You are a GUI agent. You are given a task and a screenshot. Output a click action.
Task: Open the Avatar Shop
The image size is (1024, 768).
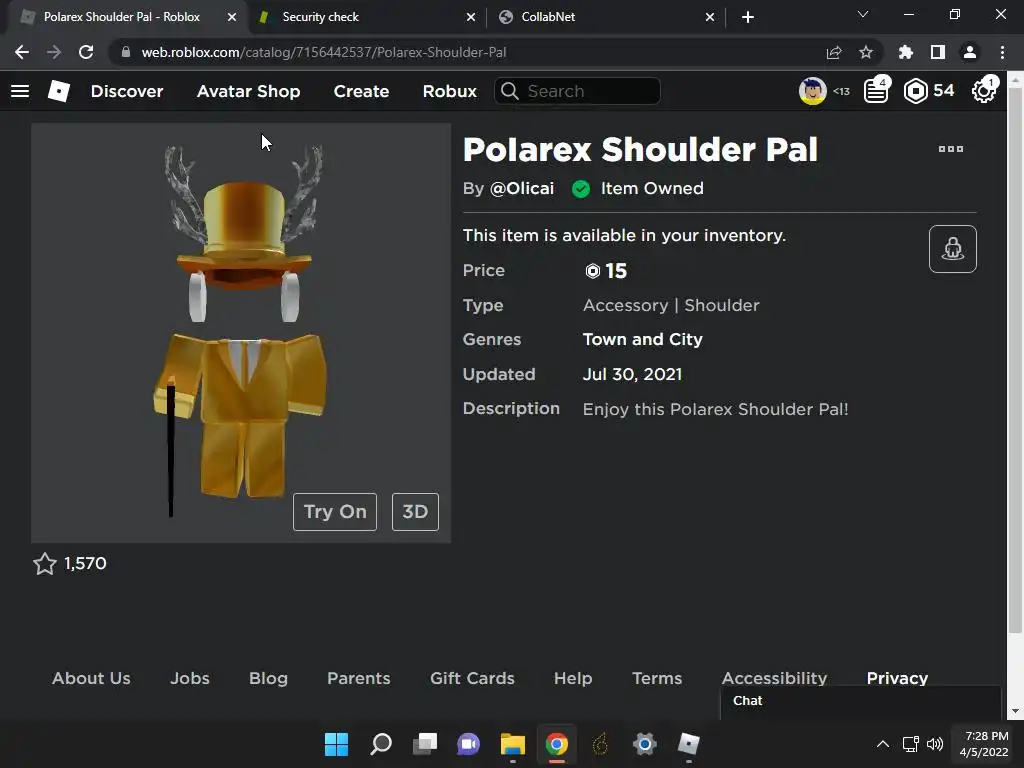click(x=249, y=91)
